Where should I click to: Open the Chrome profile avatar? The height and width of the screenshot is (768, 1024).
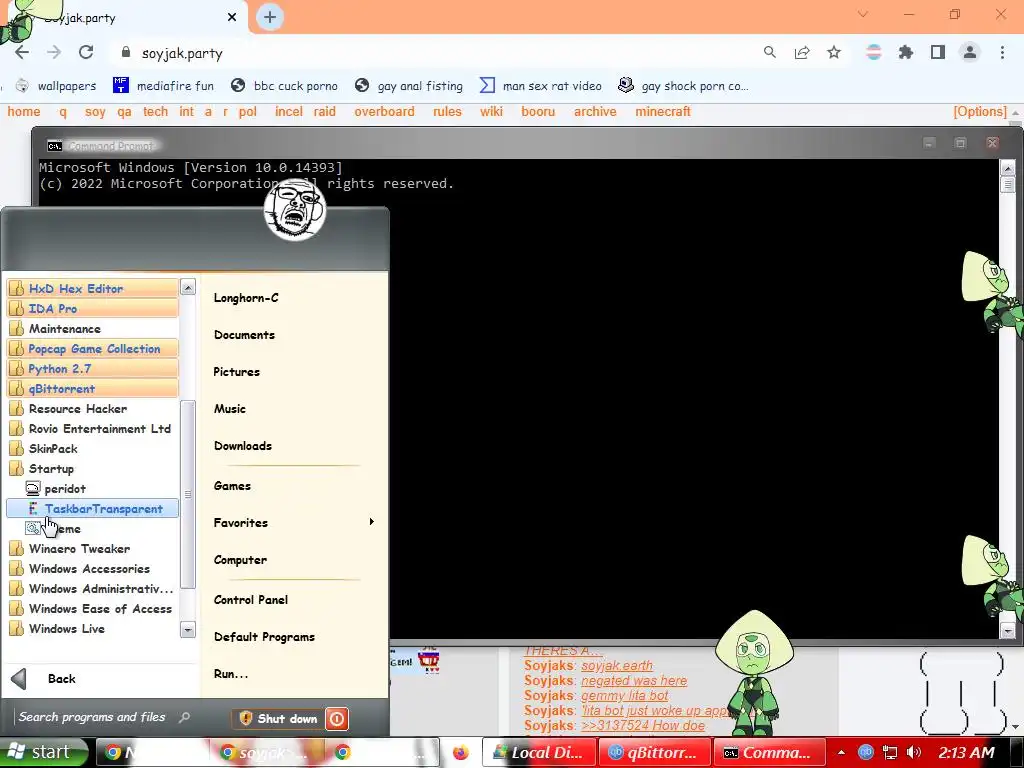pyautogui.click(x=970, y=52)
